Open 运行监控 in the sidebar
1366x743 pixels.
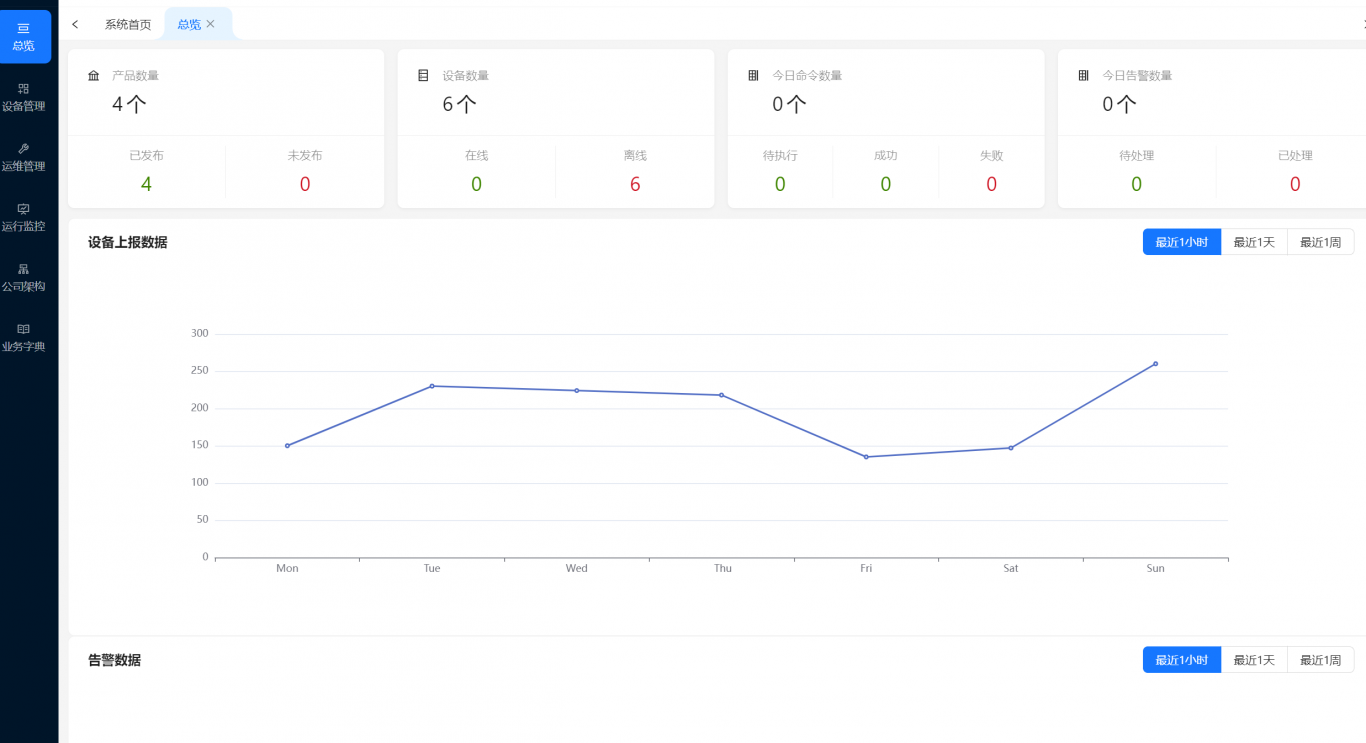[x=24, y=217]
